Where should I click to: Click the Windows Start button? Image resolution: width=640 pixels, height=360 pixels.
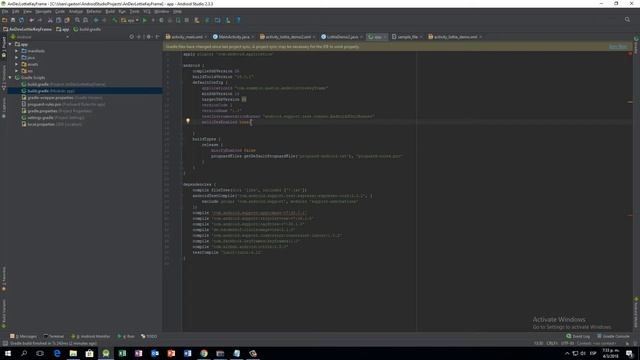pyautogui.click(x=8, y=353)
